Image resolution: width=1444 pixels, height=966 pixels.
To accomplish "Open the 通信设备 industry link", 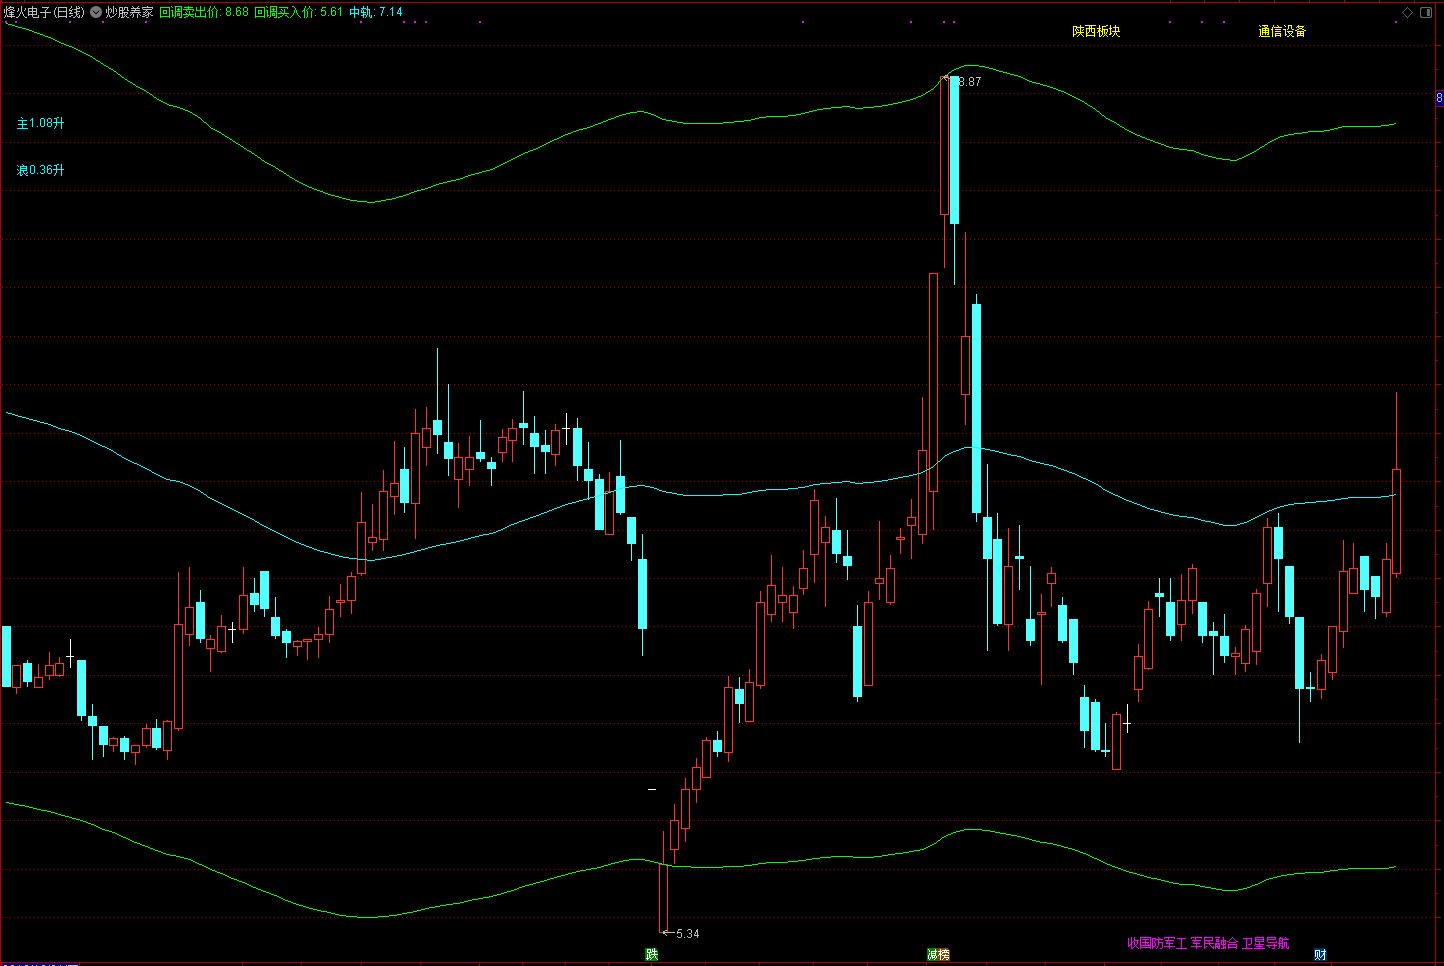I will coord(1282,31).
